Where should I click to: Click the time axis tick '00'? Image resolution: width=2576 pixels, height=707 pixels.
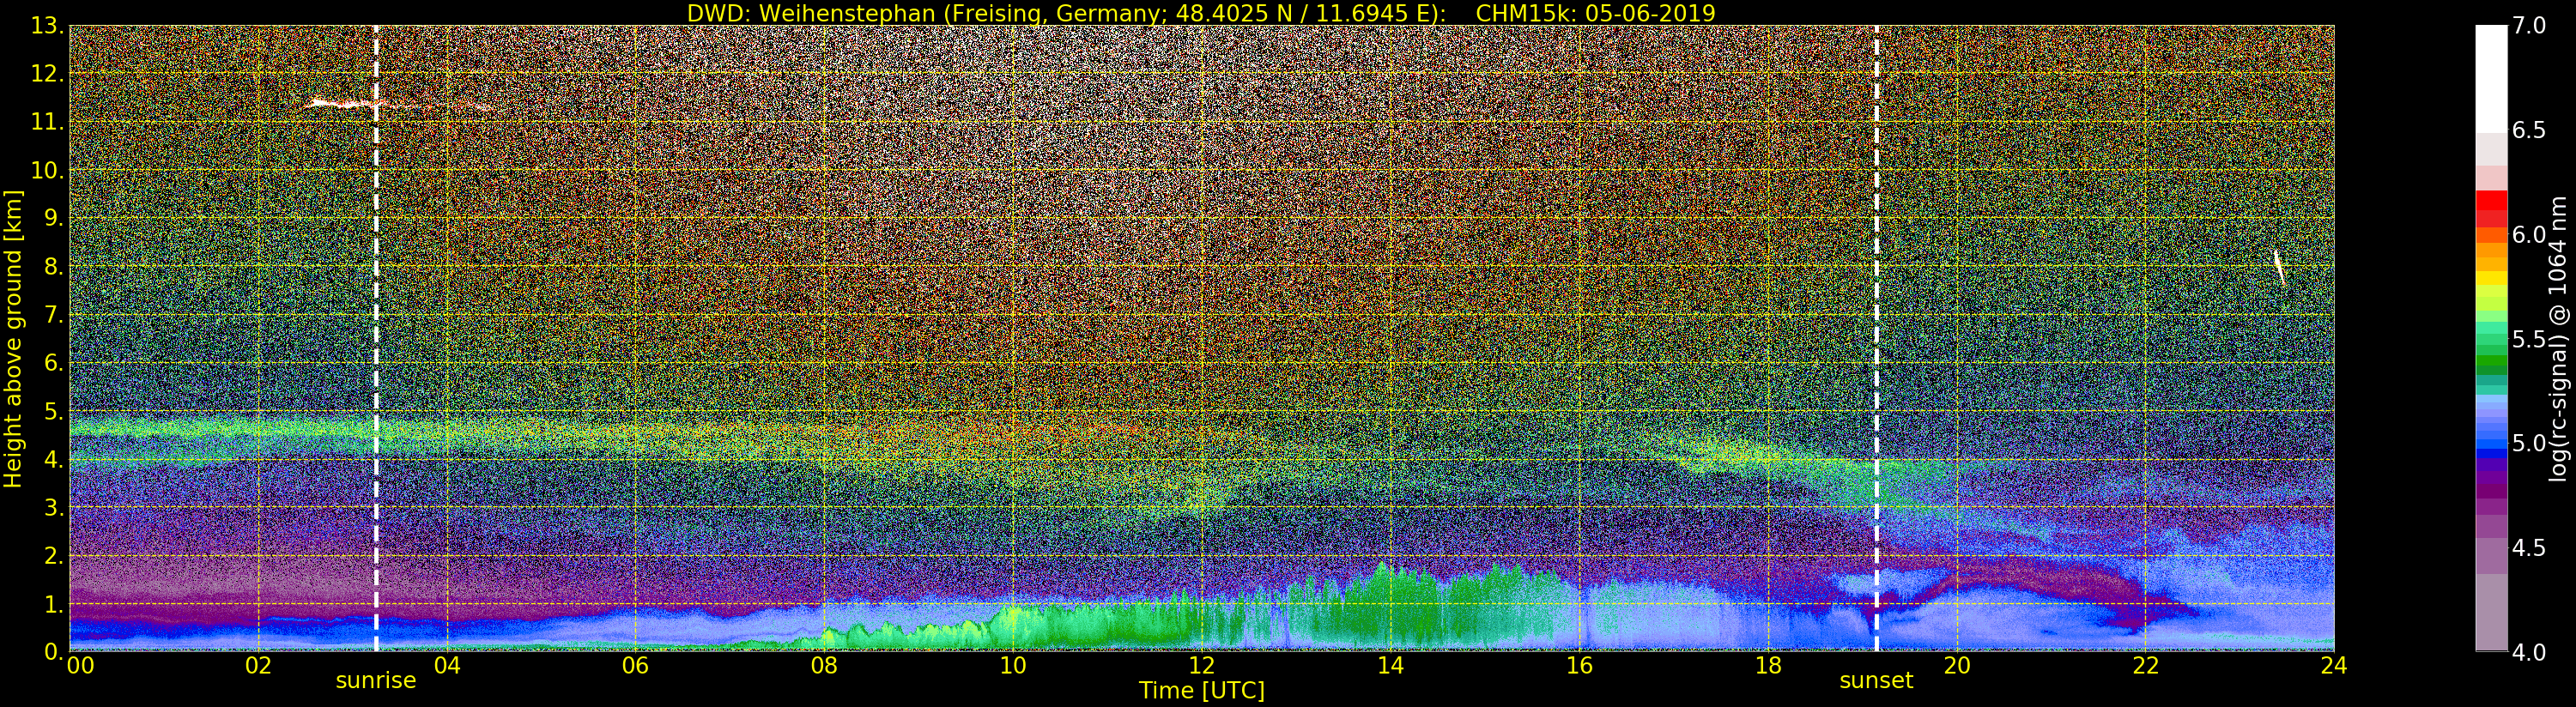(80, 665)
